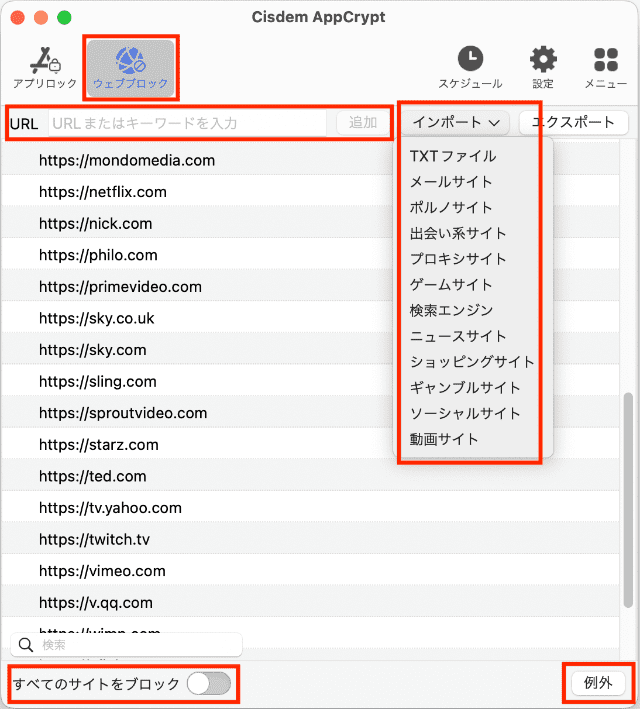640x709 pixels.
Task: Choose ショッピングサイト from import menu
Action: [472, 362]
